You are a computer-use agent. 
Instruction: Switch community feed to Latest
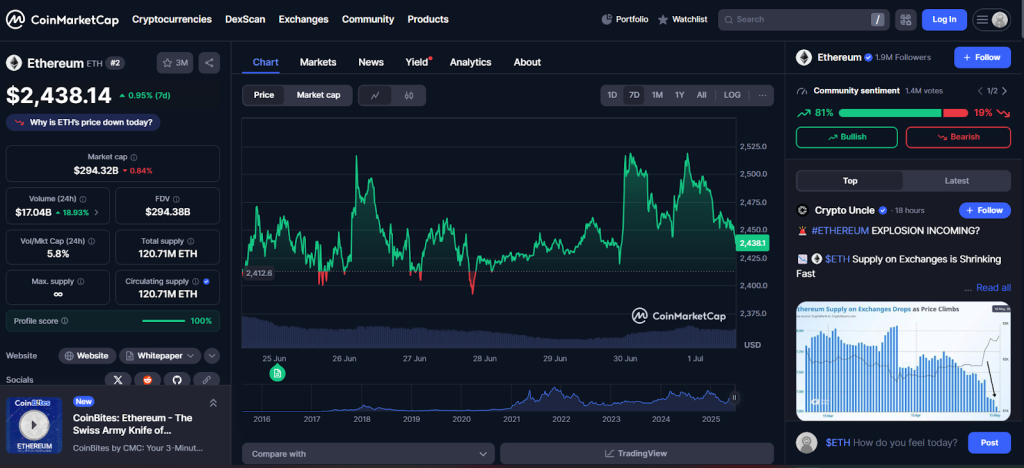coord(957,181)
